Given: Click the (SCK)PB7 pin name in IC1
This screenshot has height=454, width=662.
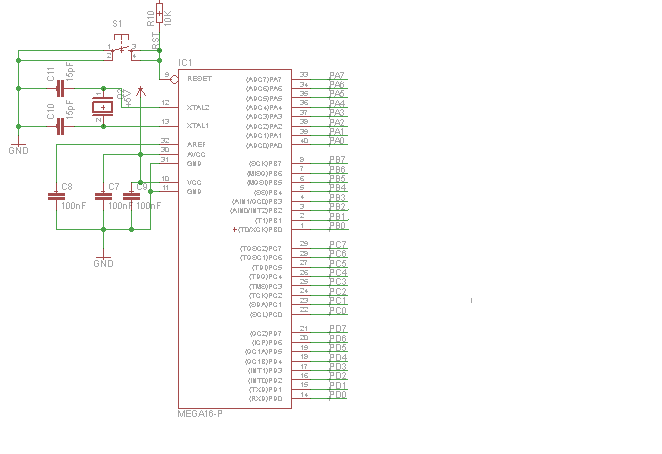Looking at the screenshot, I should (x=266, y=164).
